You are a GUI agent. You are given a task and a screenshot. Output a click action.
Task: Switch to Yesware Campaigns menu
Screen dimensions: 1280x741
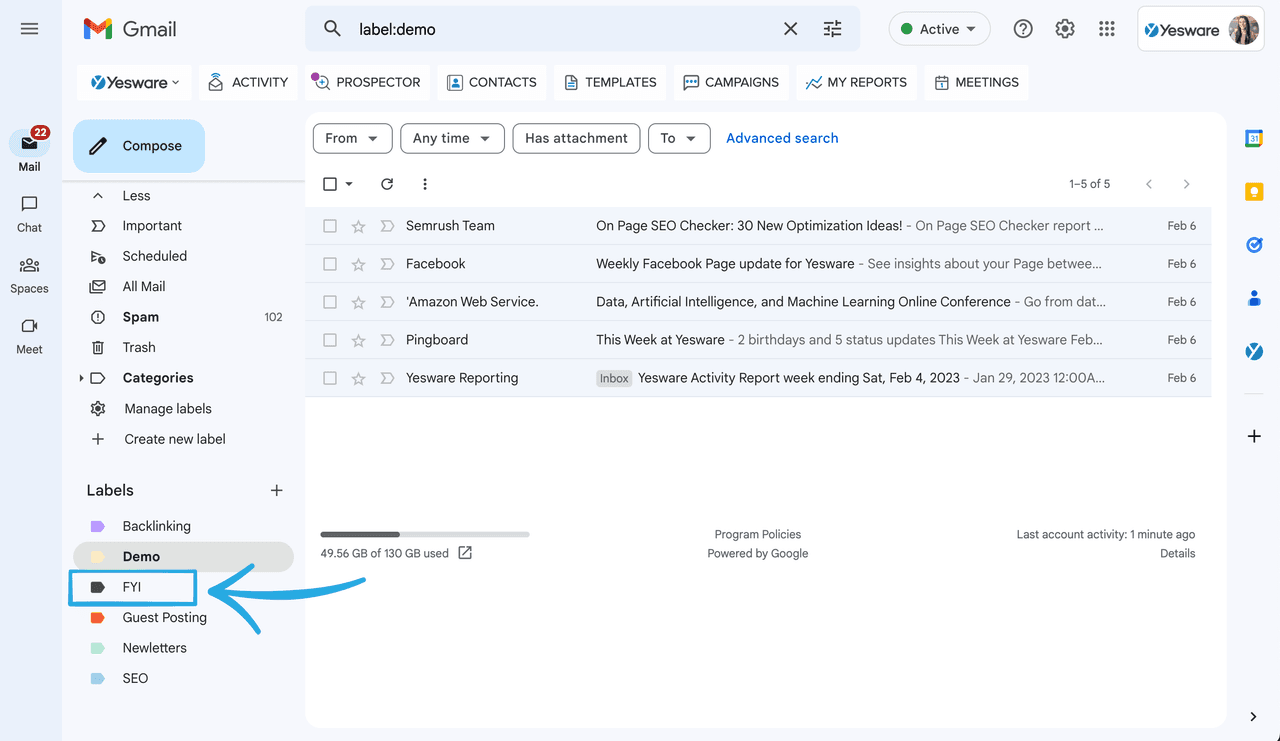pyautogui.click(x=731, y=82)
